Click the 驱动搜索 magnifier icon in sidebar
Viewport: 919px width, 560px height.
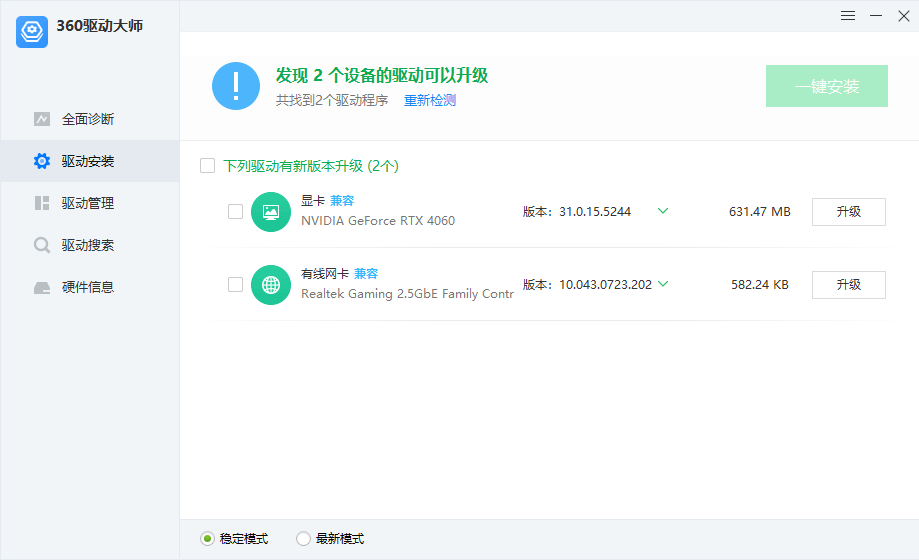point(42,245)
